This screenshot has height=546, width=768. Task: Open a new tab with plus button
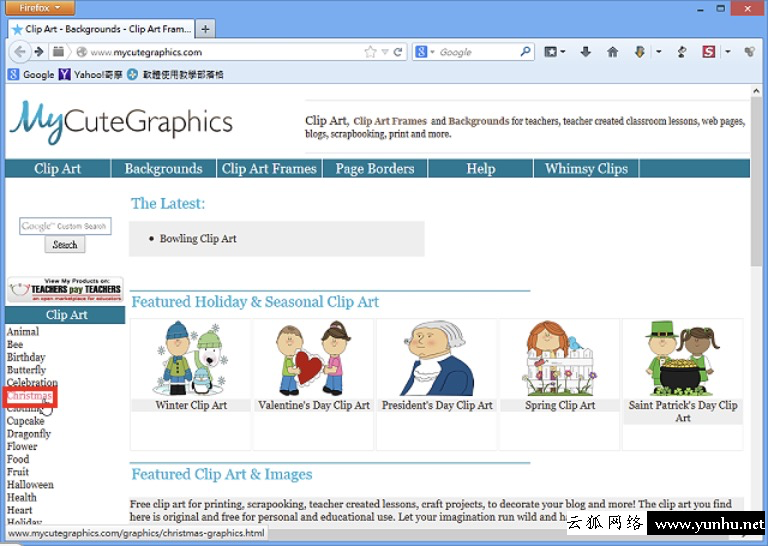tap(205, 29)
